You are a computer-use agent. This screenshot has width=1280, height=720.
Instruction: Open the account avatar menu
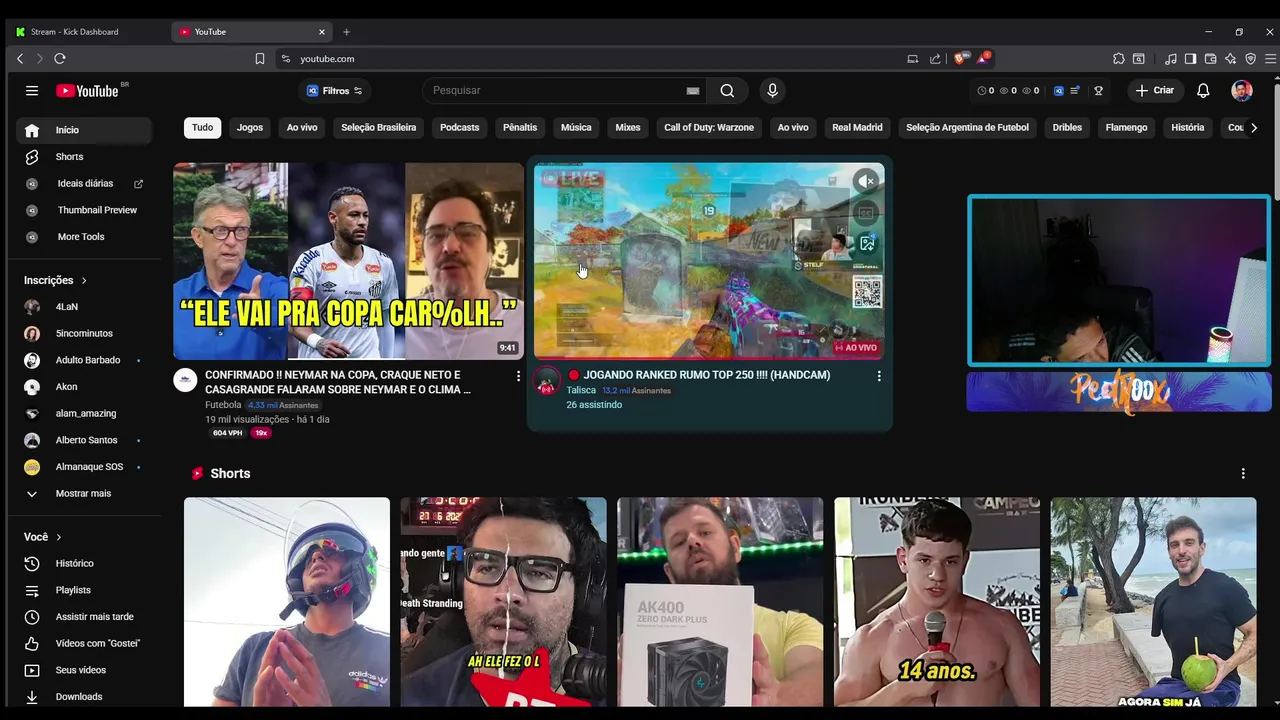(1242, 90)
